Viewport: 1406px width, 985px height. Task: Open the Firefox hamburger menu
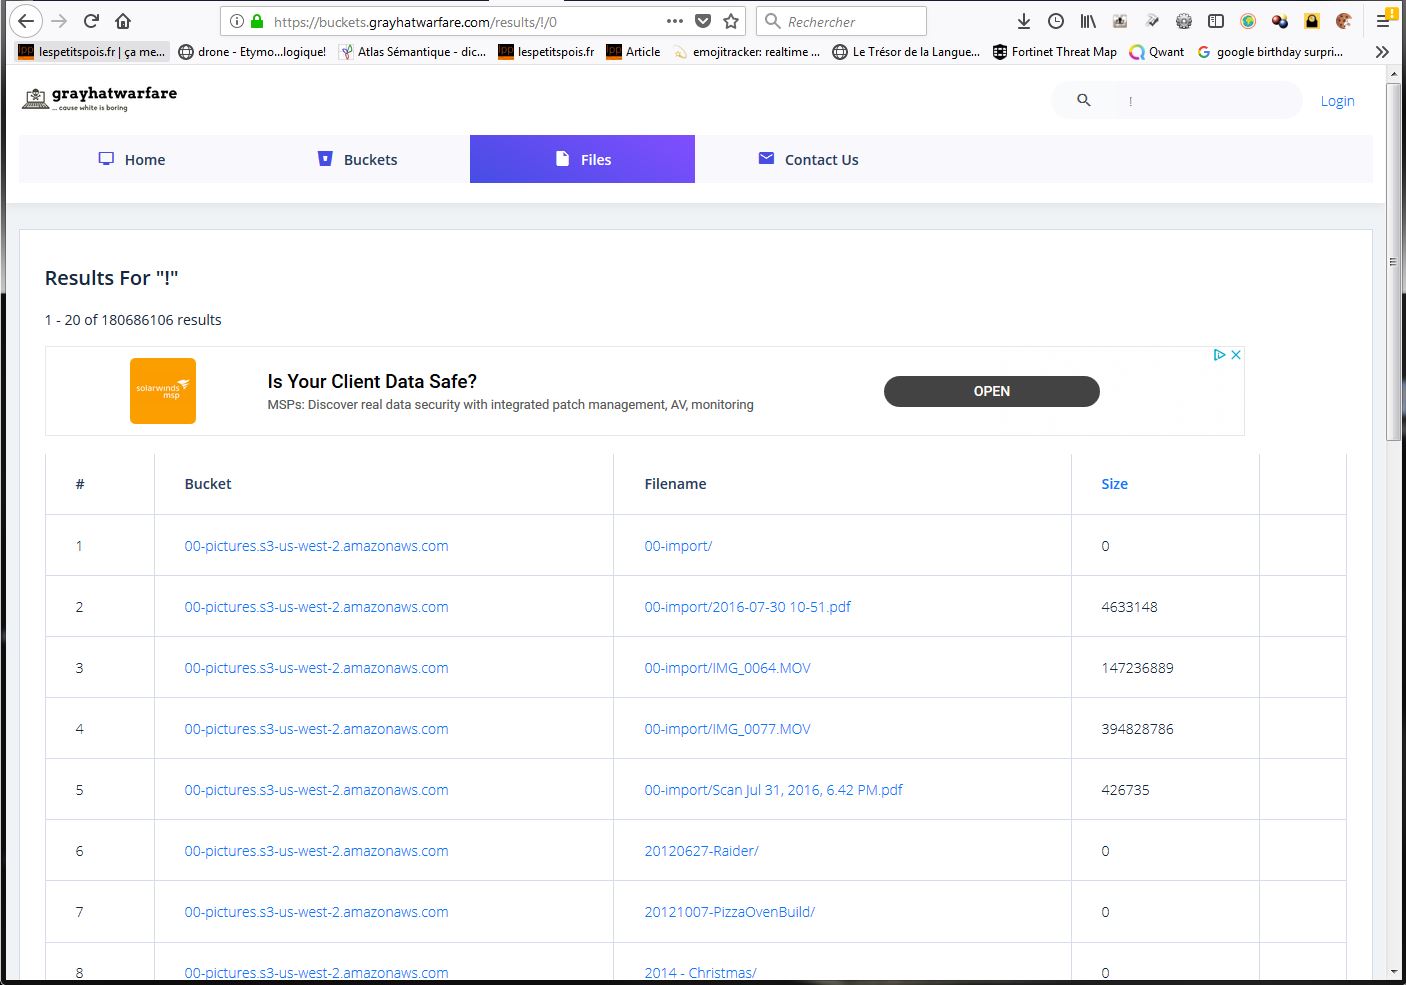[x=1383, y=21]
